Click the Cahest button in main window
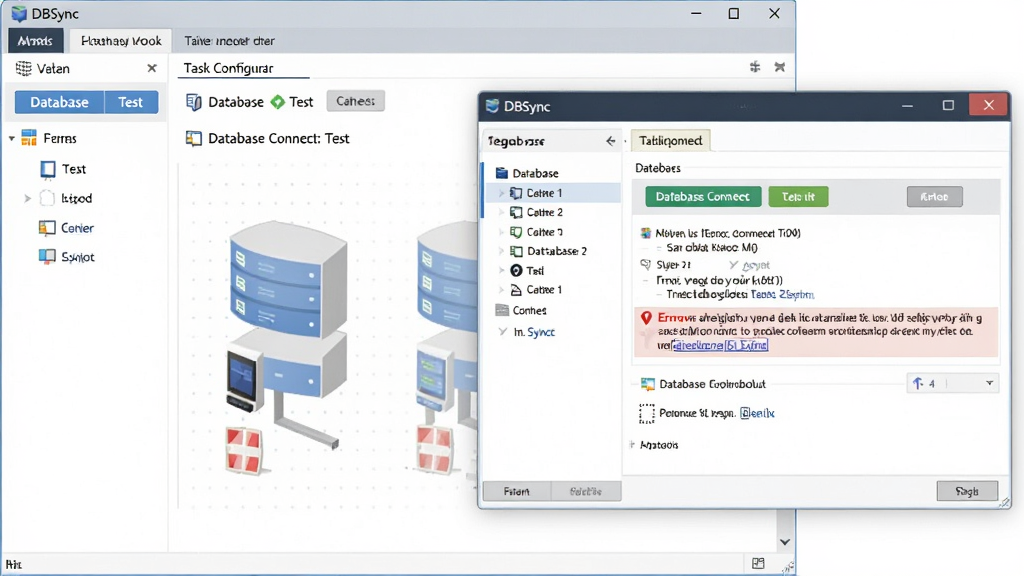This screenshot has width=1024, height=576. coord(355,101)
